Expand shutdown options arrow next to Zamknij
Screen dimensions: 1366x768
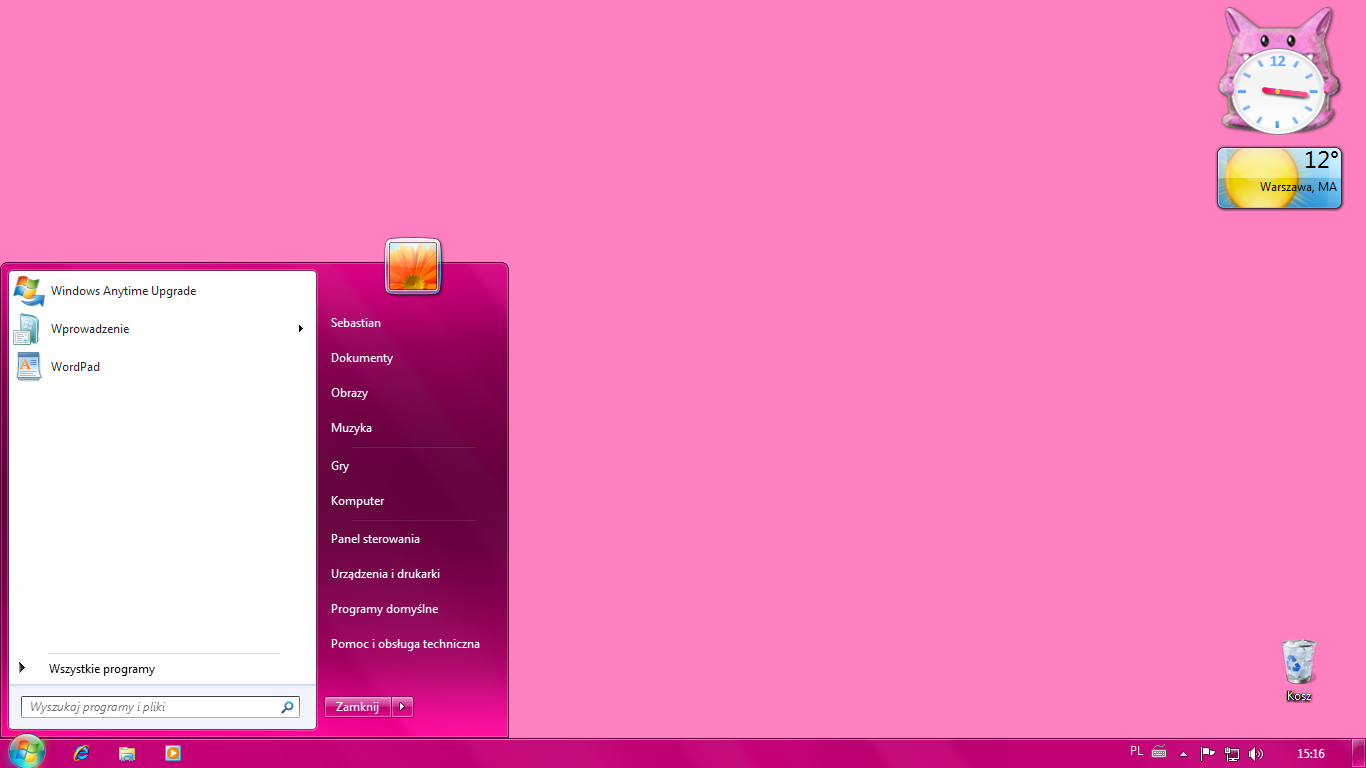pos(402,707)
